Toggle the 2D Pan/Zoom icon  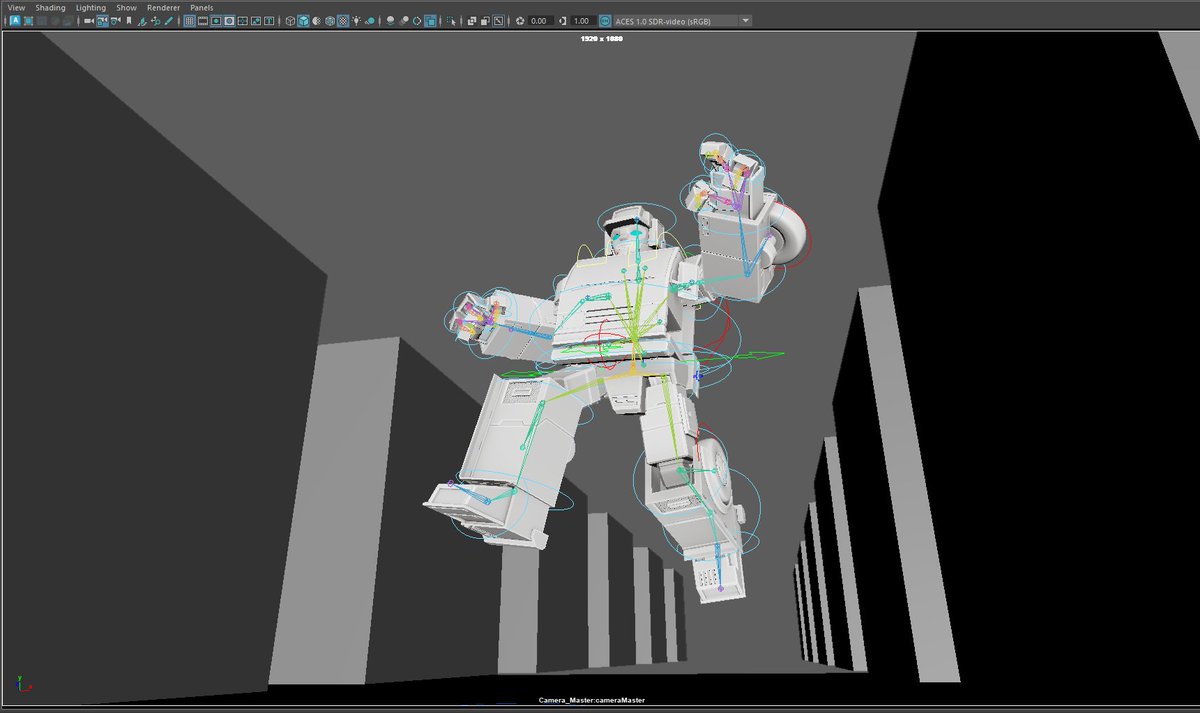pos(155,20)
